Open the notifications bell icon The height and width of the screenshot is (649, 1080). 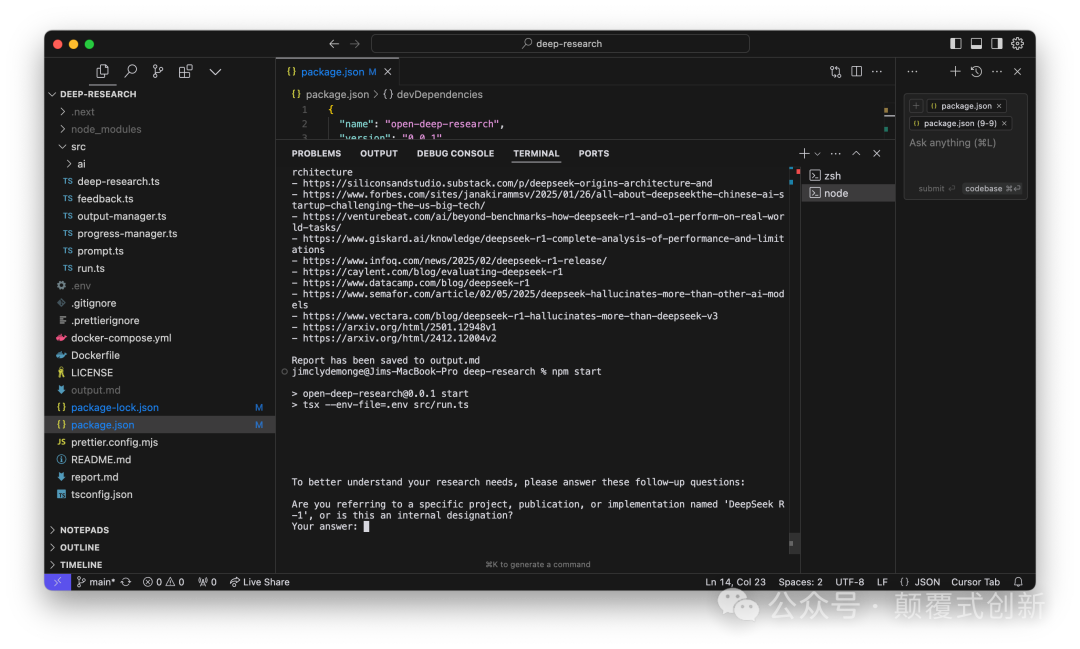[1018, 582]
